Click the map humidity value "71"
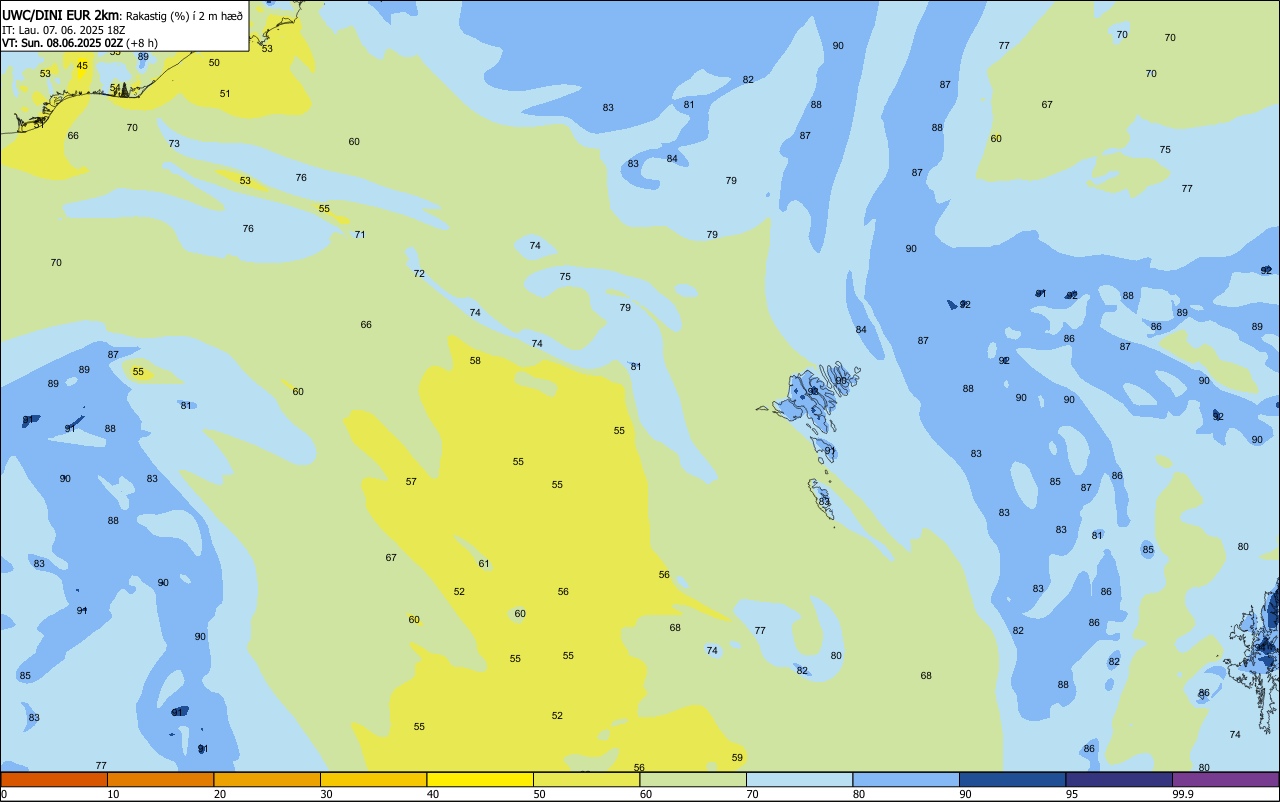Screen dimensions: 1280x802 click(360, 235)
